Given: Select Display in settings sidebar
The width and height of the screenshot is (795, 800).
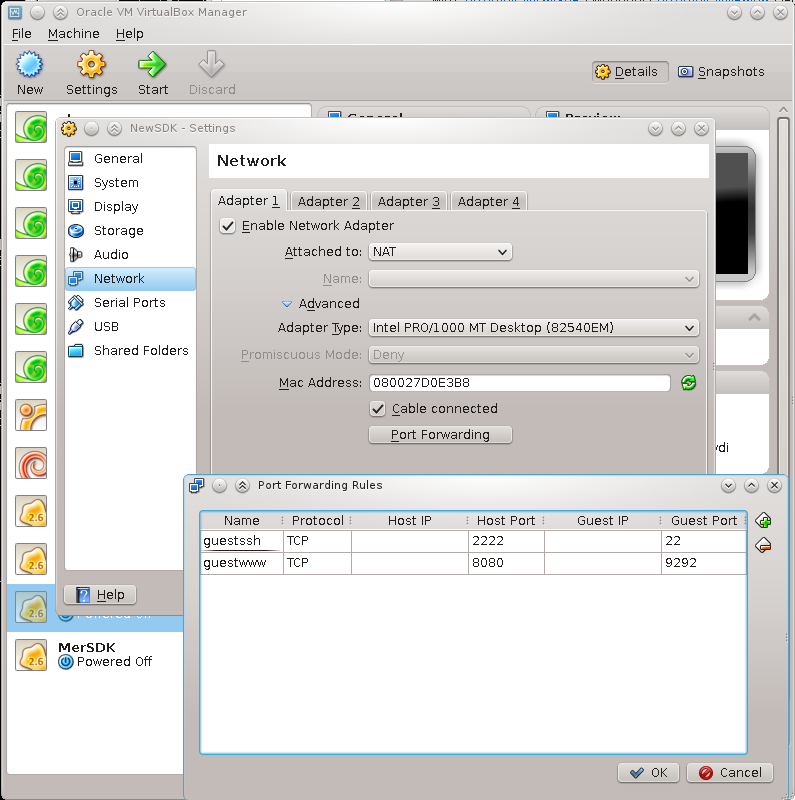Looking at the screenshot, I should (131, 207).
